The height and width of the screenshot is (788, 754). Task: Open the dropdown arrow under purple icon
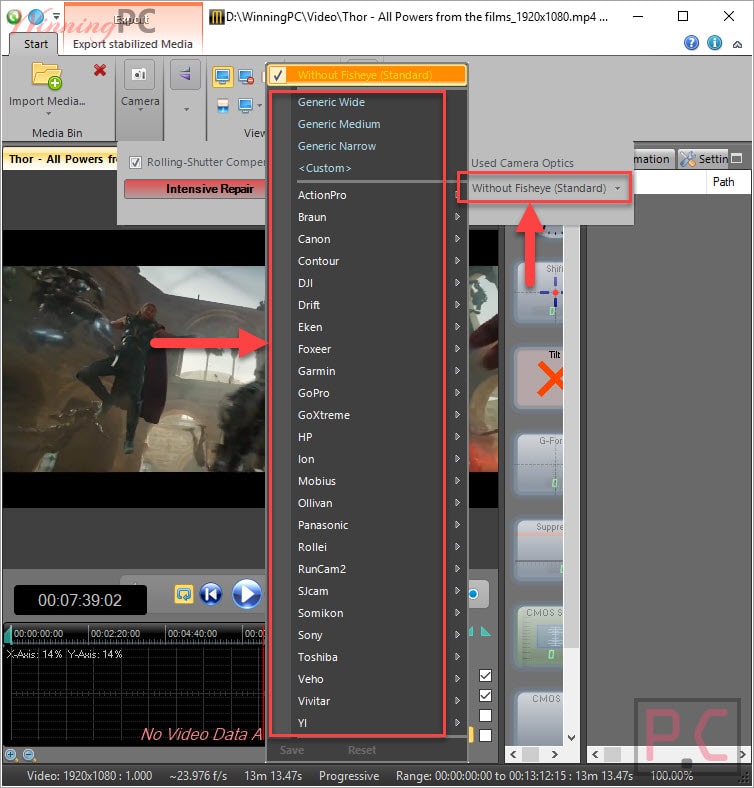tap(186, 109)
